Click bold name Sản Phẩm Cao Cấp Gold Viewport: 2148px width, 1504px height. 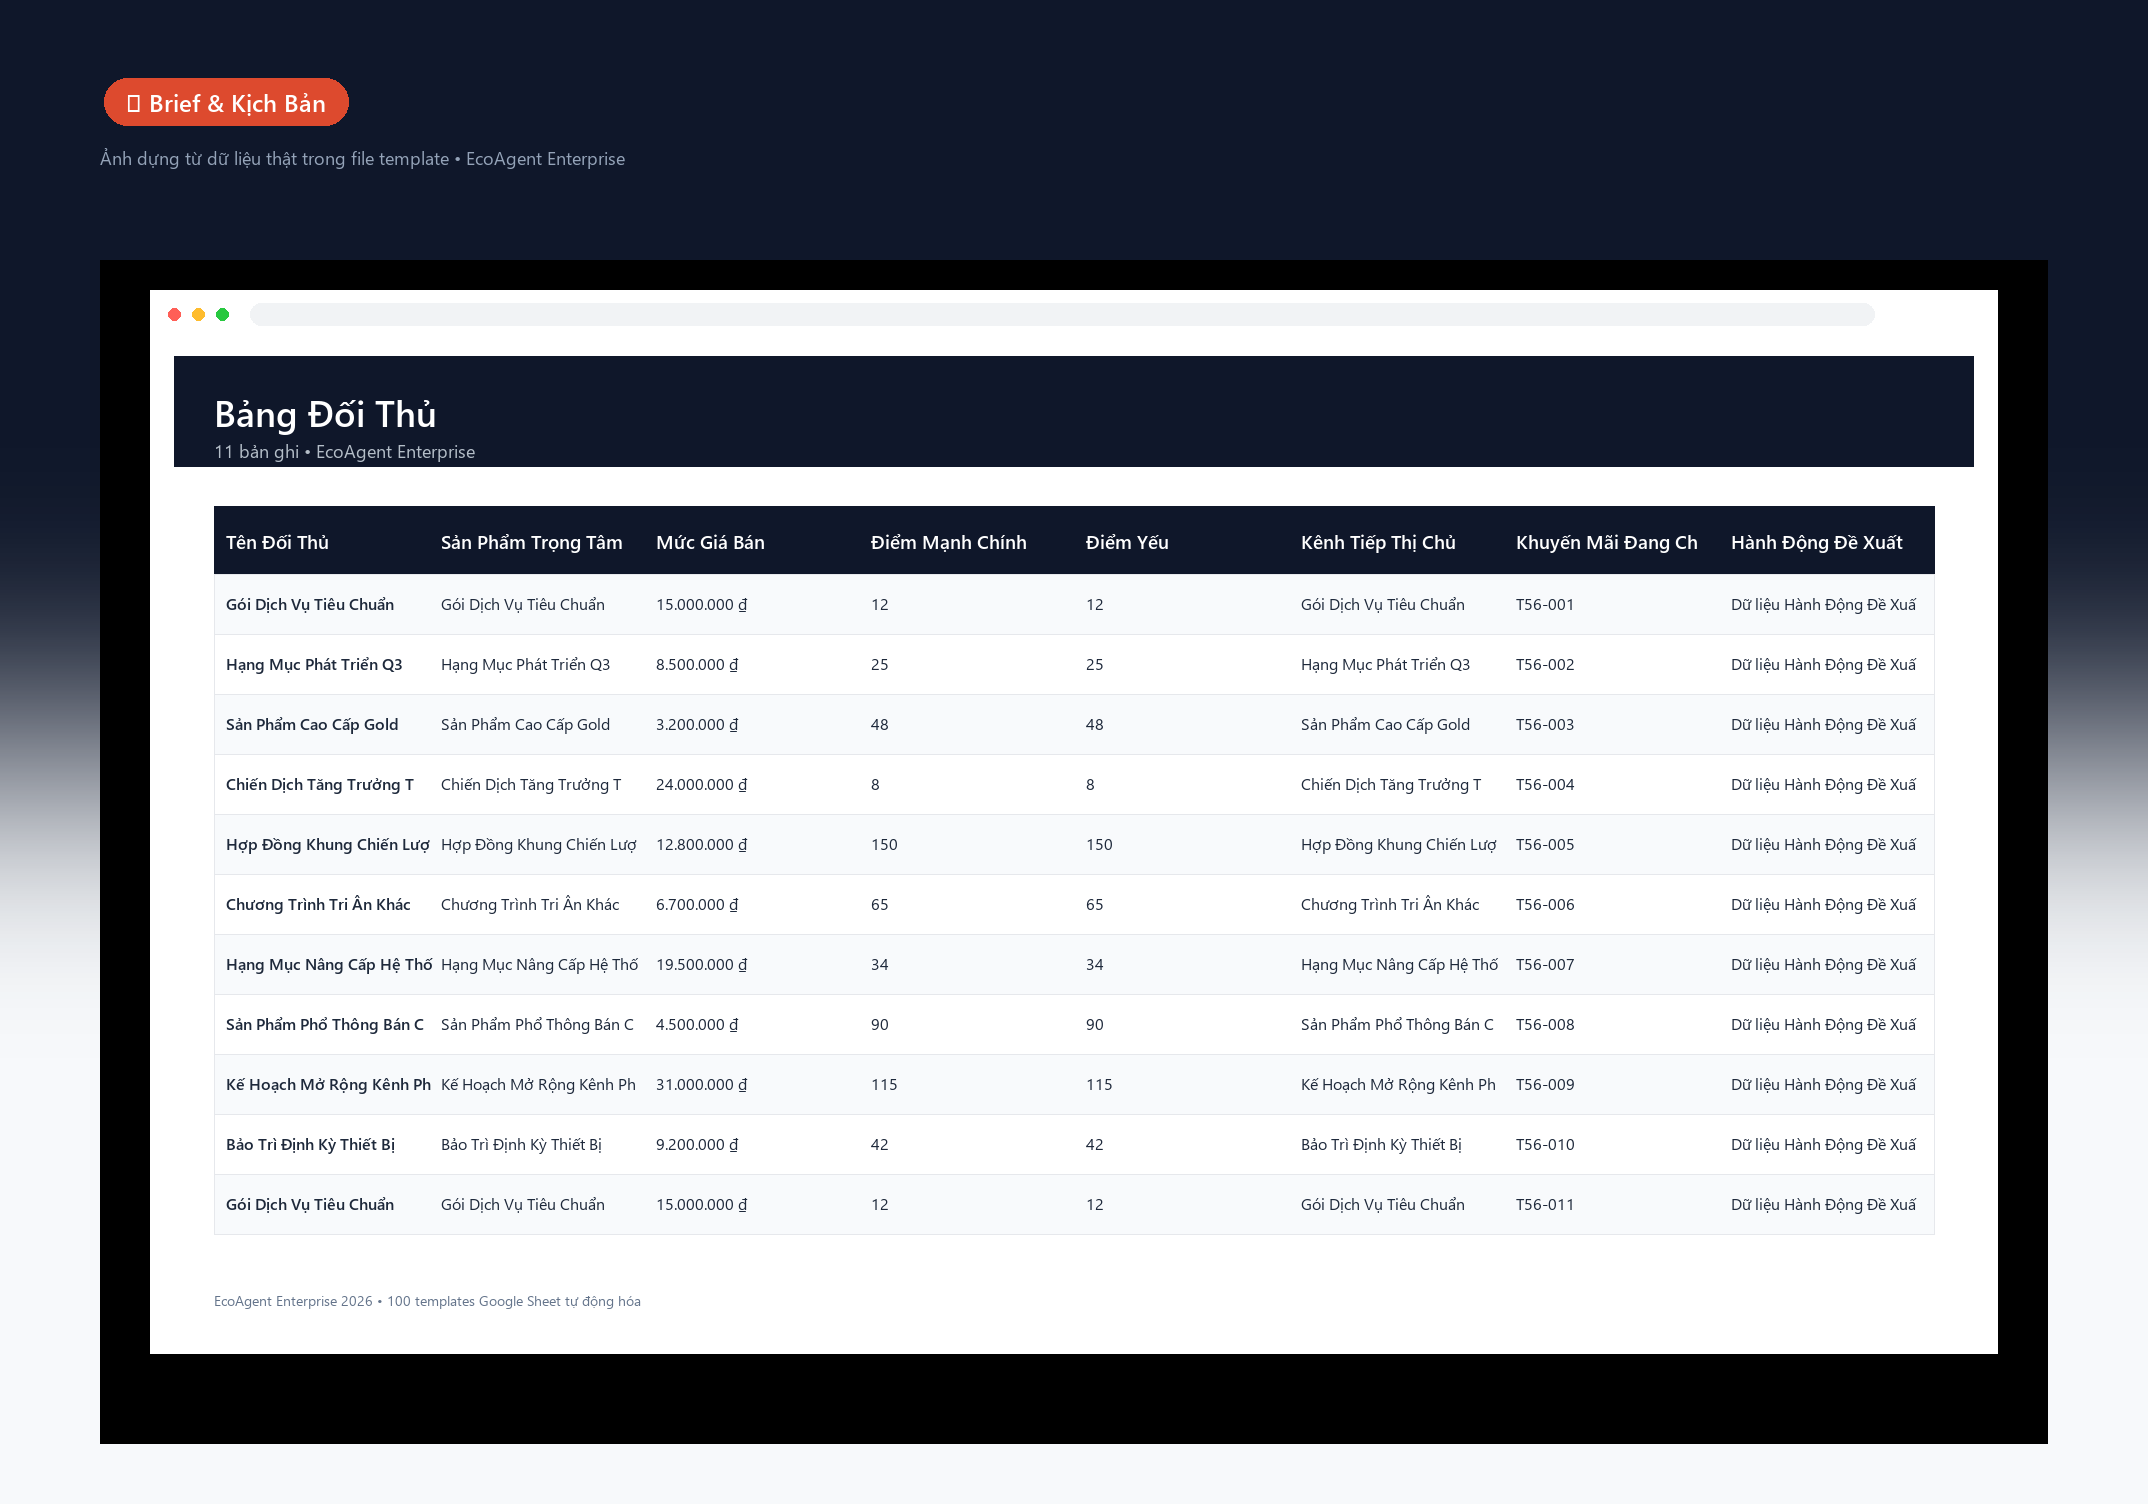coord(312,725)
